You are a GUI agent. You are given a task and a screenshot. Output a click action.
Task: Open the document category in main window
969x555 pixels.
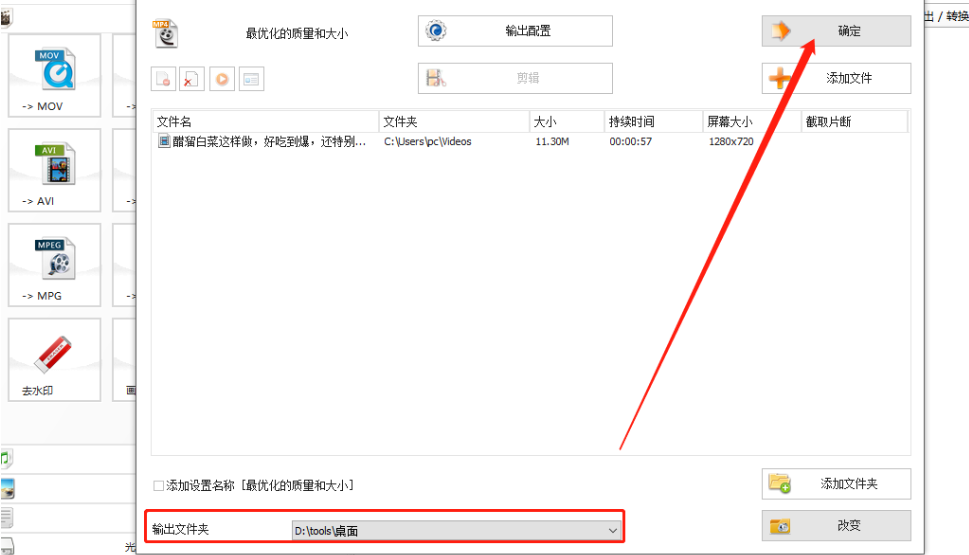(x=7, y=518)
